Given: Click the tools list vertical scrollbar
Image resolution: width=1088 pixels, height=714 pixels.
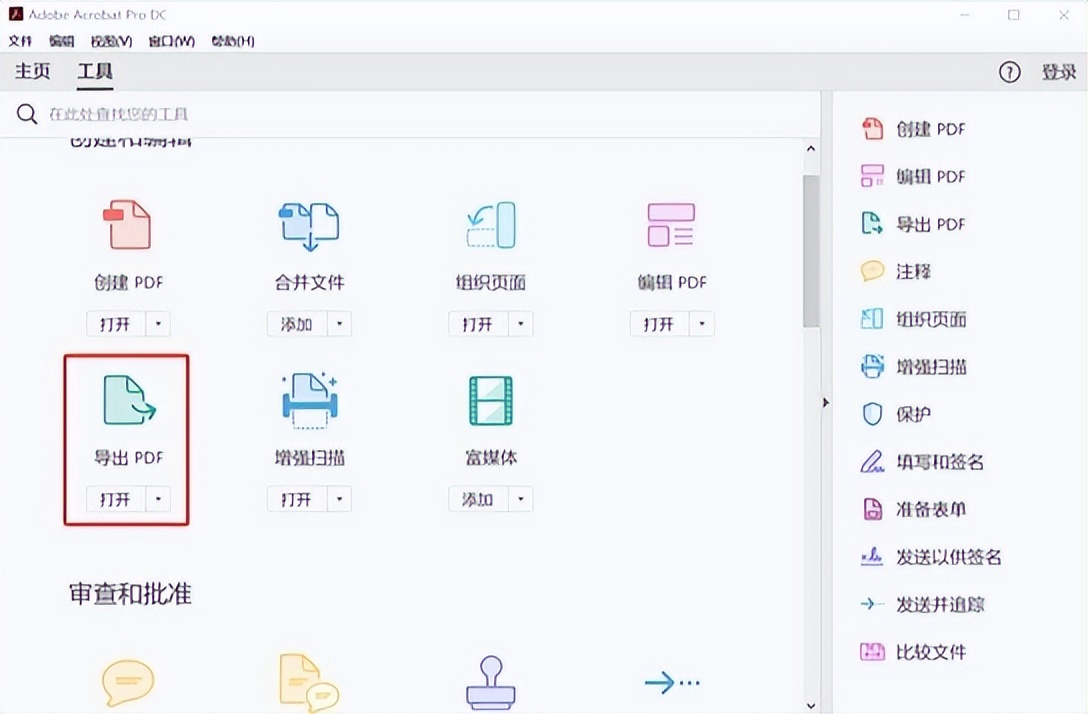Looking at the screenshot, I should (810, 250).
